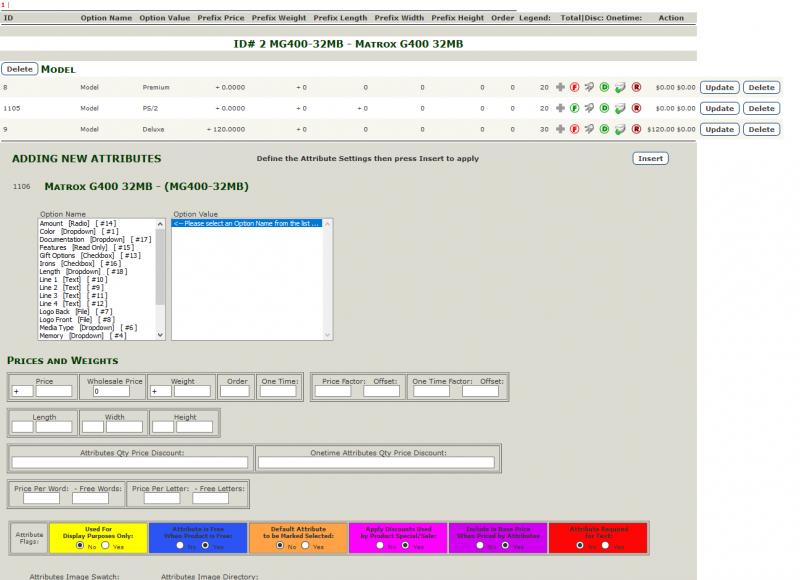Set Used For Display Purposes Only to Yes
The width and height of the screenshot is (800, 580).
coord(105,545)
